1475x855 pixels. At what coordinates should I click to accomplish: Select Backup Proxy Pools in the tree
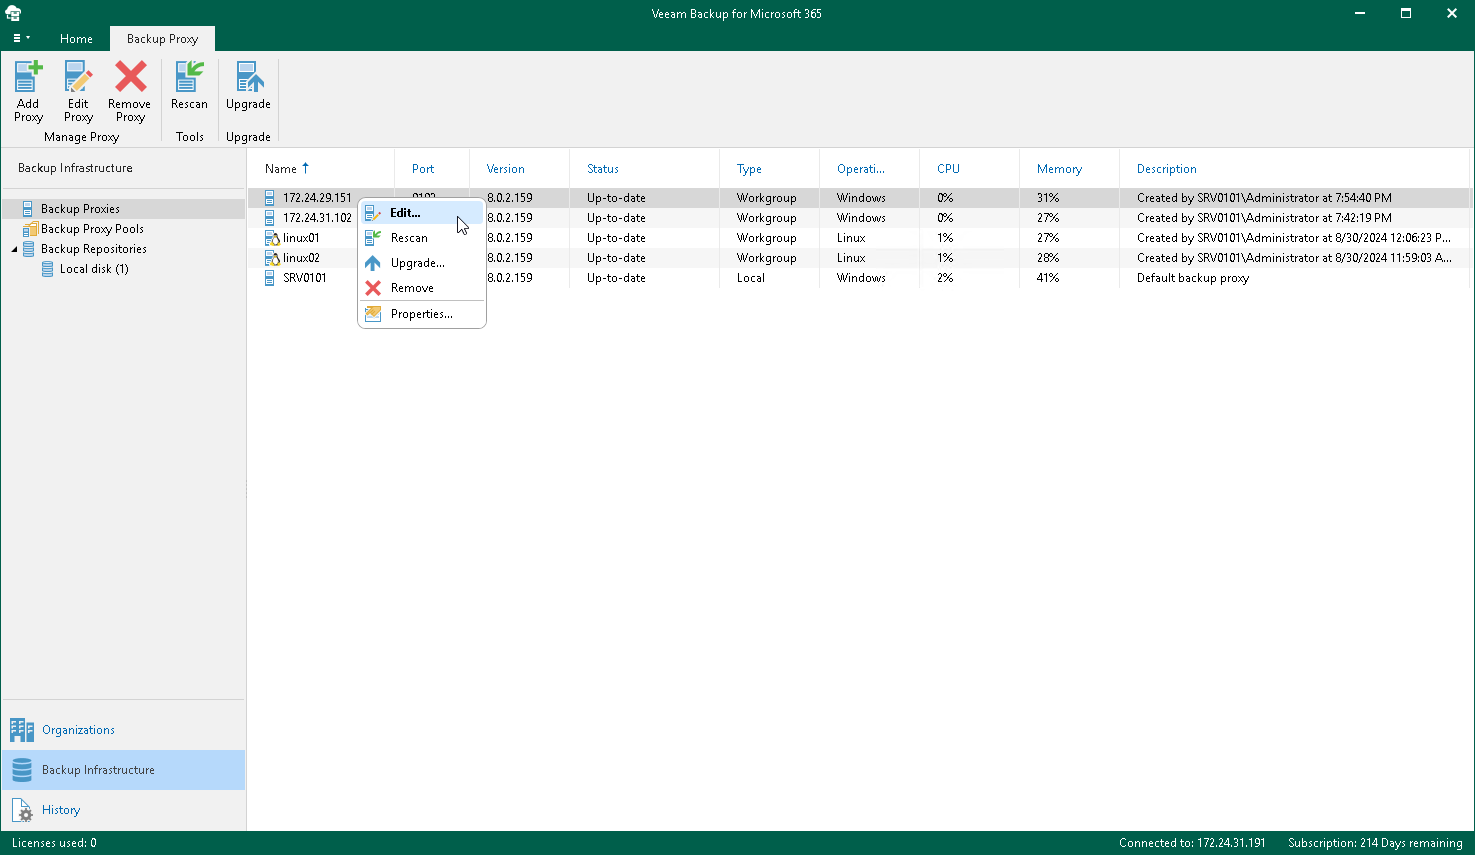92,229
